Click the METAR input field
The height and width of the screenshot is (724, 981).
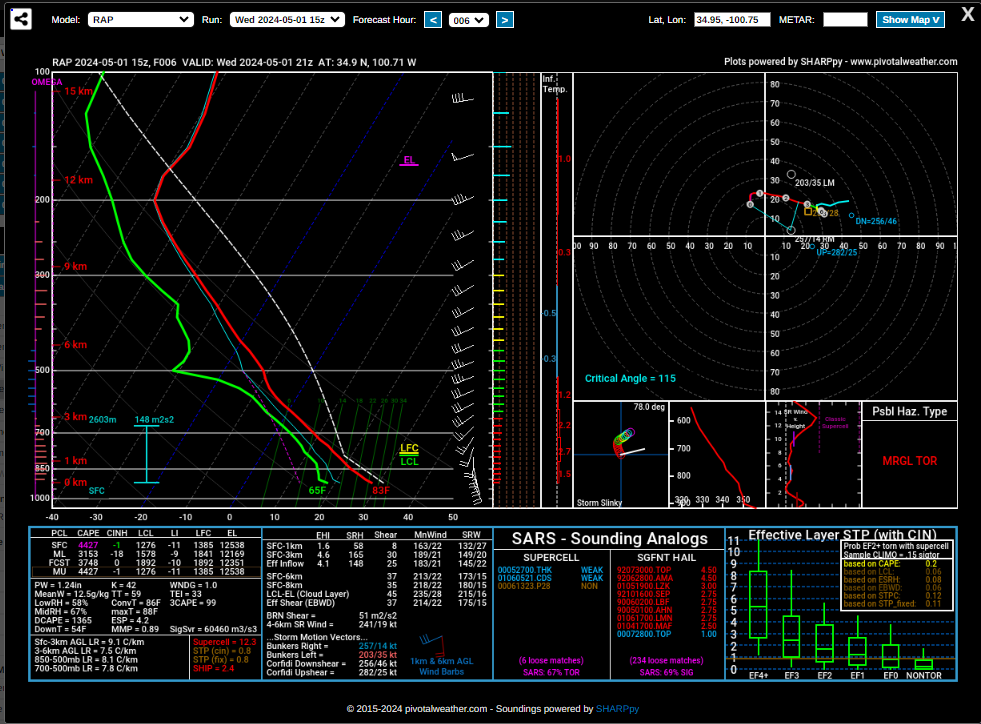[845, 19]
